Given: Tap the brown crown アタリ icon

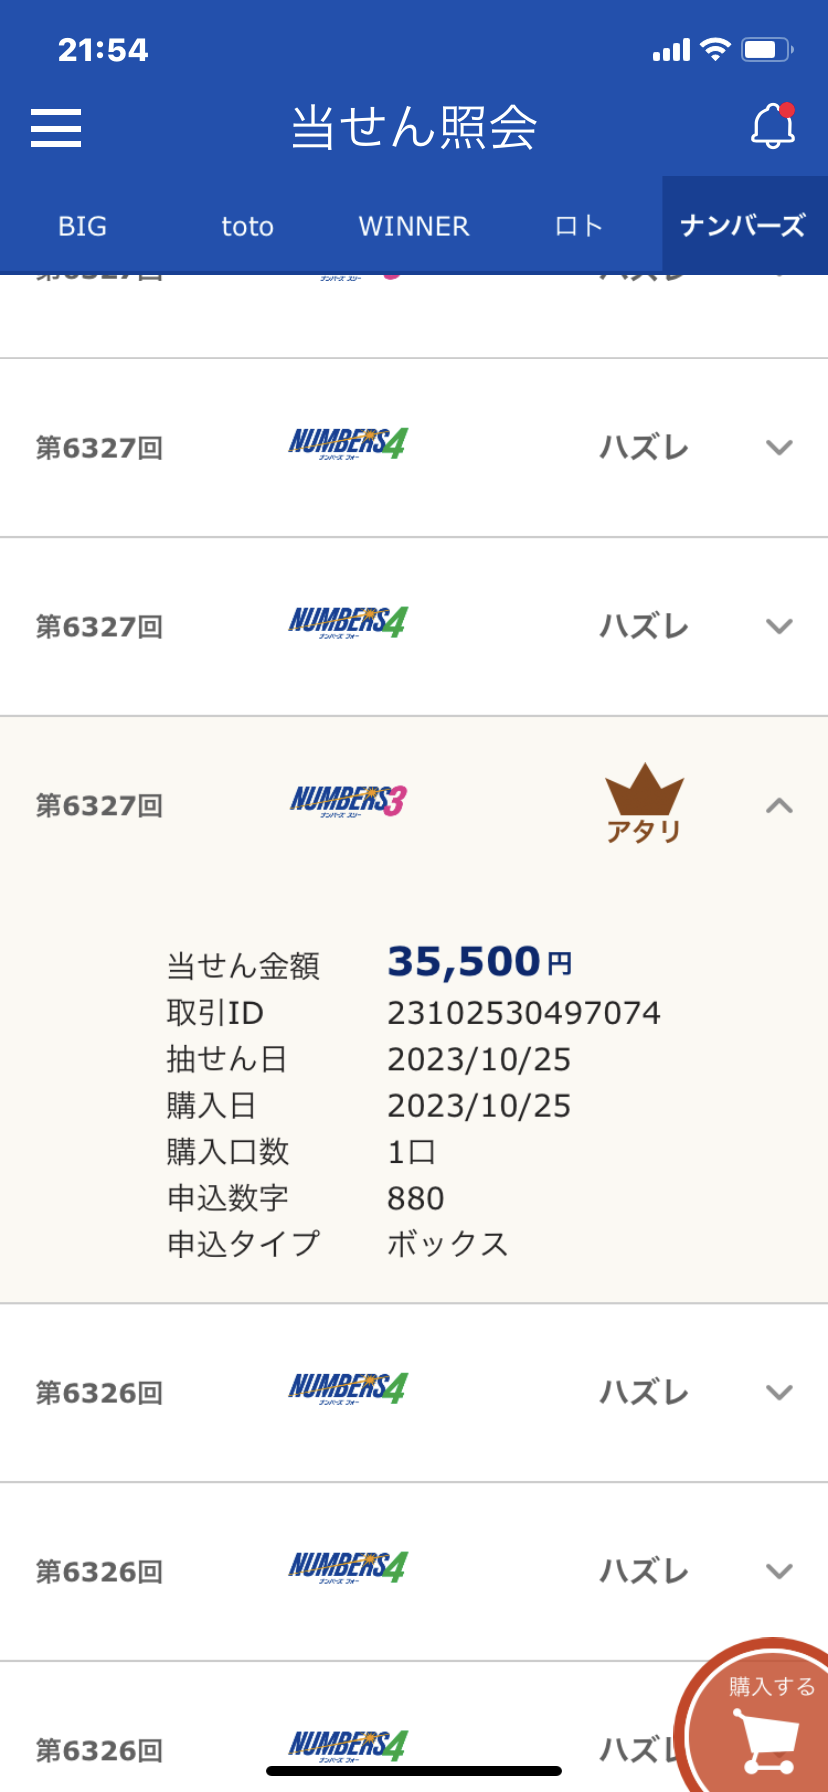Looking at the screenshot, I should pos(644,803).
